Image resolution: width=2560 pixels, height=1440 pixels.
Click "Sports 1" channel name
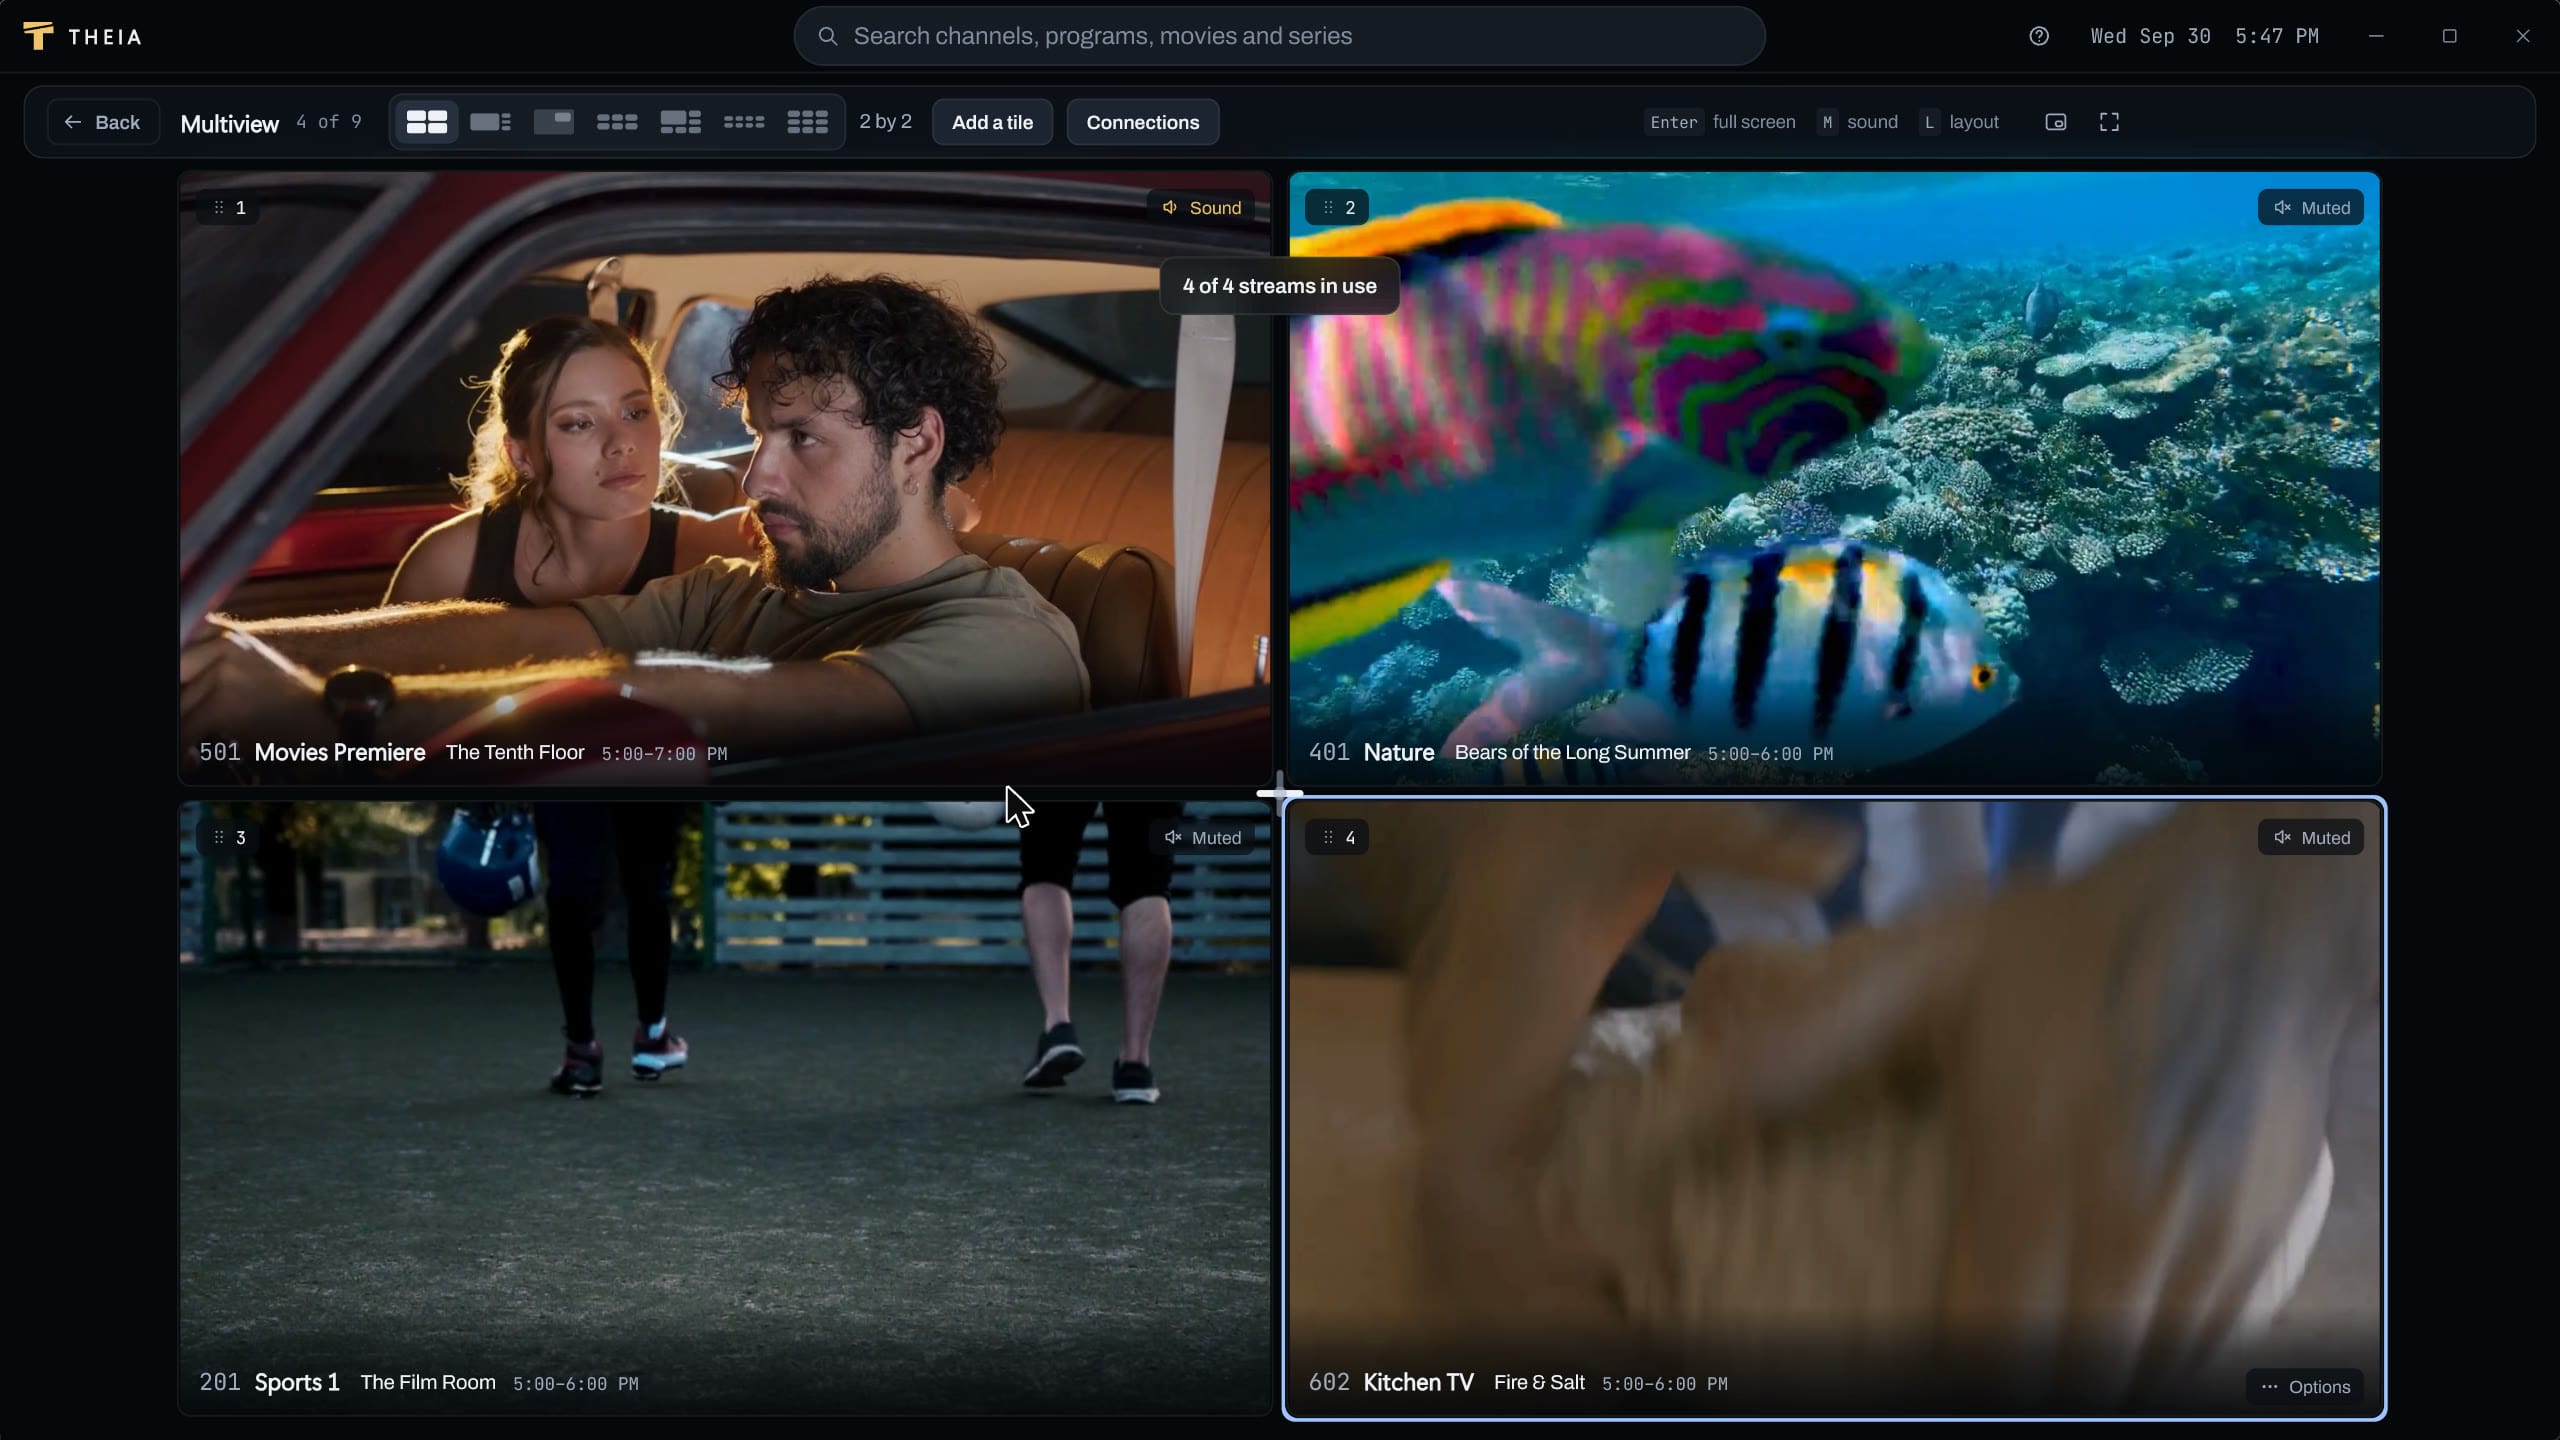tap(297, 1383)
